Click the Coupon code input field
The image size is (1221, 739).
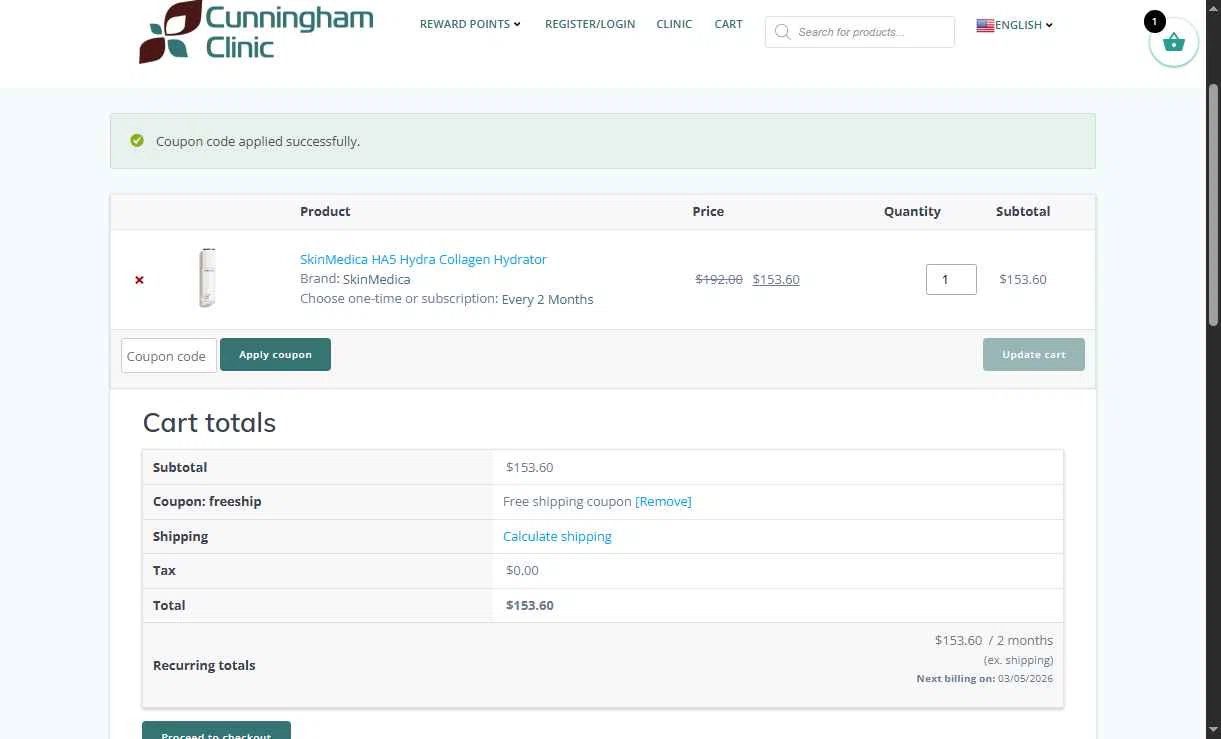click(x=168, y=355)
